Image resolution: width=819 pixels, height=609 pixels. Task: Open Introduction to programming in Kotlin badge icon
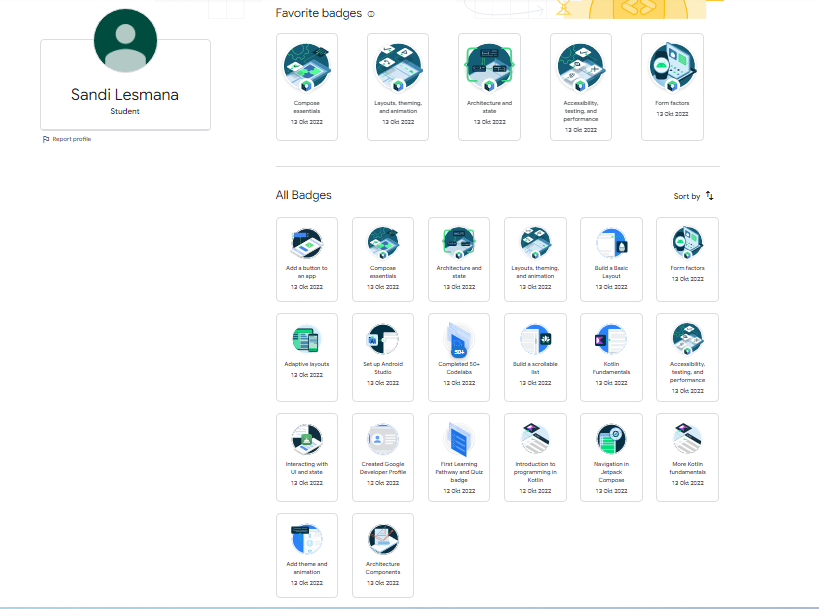(535, 439)
